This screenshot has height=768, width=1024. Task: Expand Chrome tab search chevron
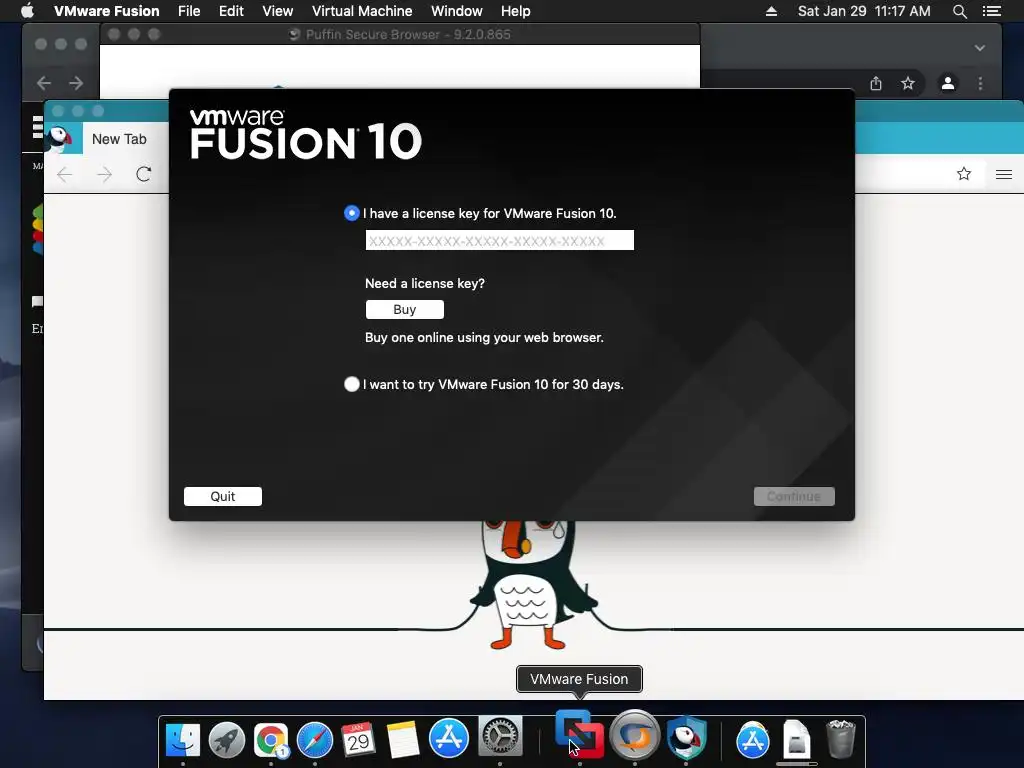[x=980, y=48]
